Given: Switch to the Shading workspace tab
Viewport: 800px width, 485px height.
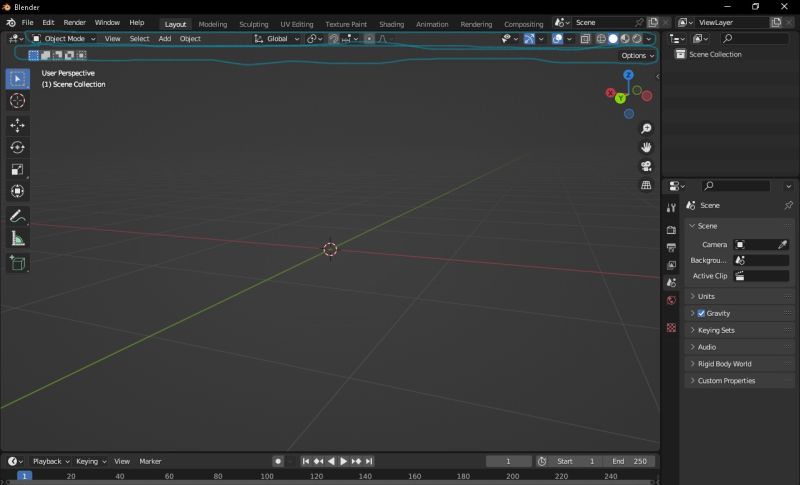Looking at the screenshot, I should 391,24.
